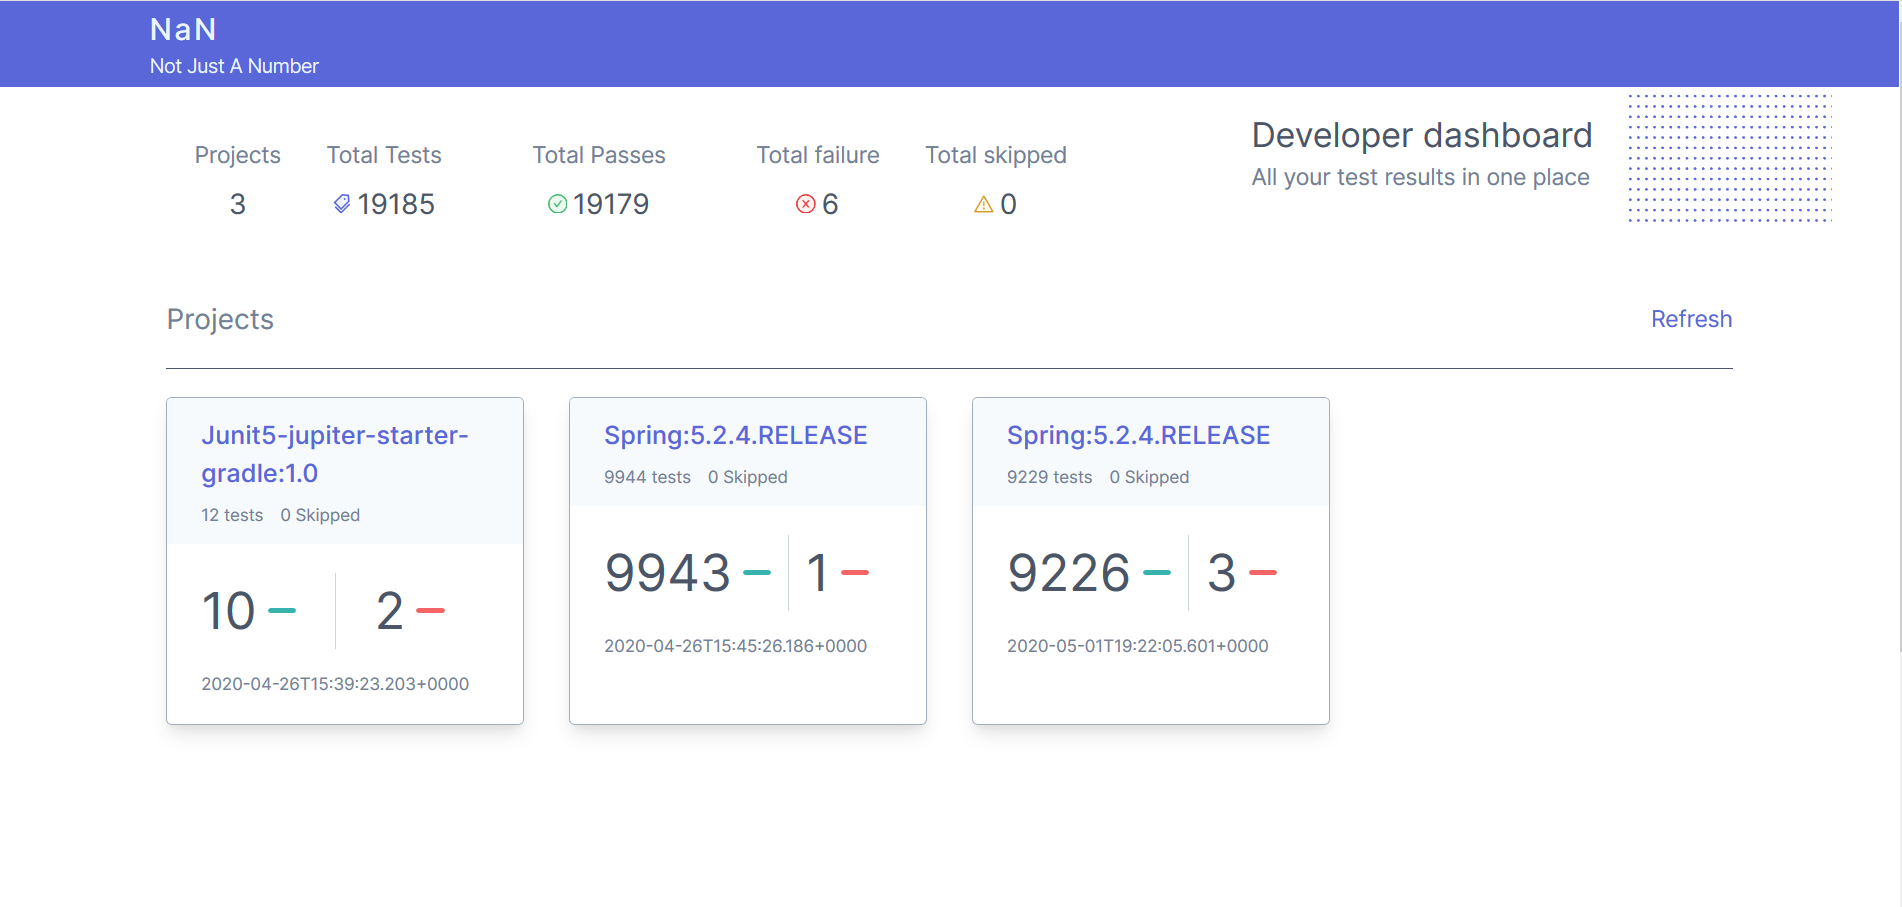Screen dimensions: 1902x907
Task: Click the 'Not Just A Number' tagline
Action: click(x=234, y=66)
